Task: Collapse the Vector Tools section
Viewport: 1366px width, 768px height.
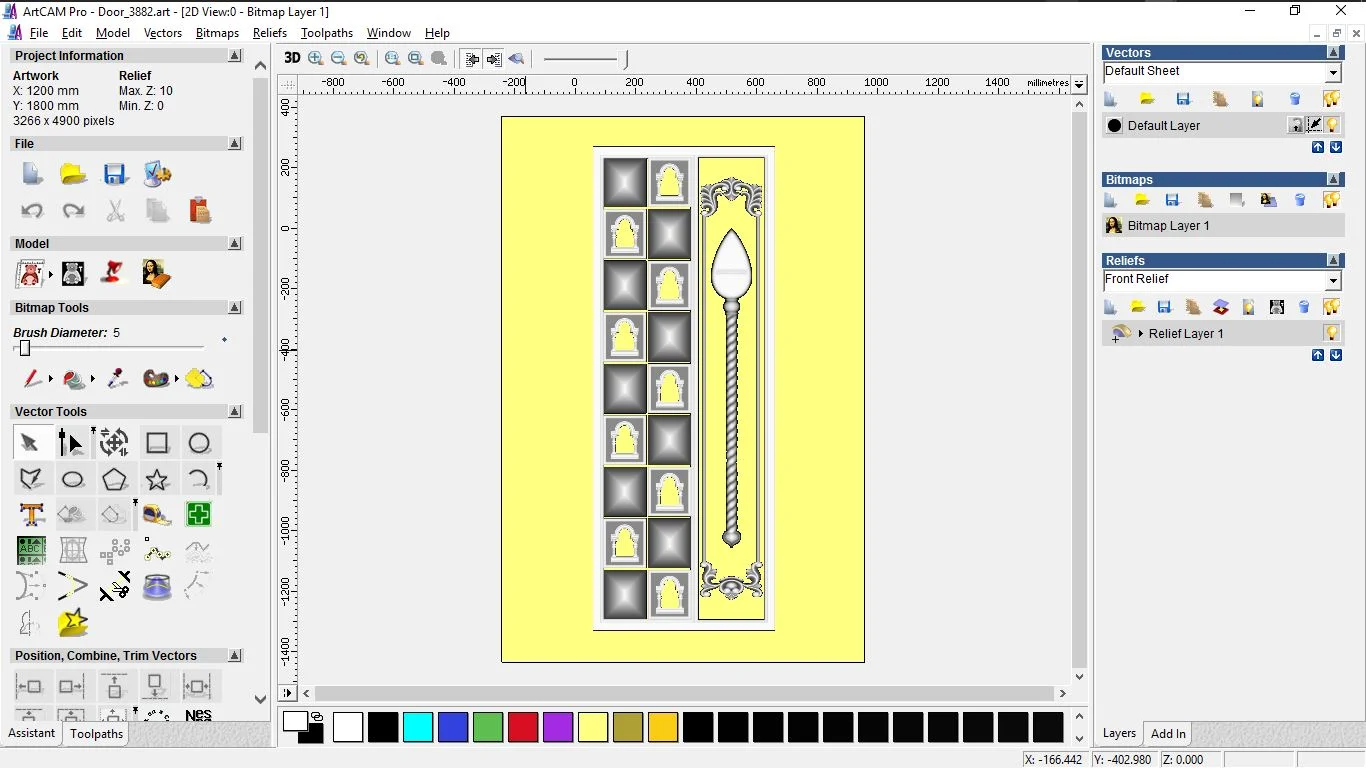Action: coord(235,411)
